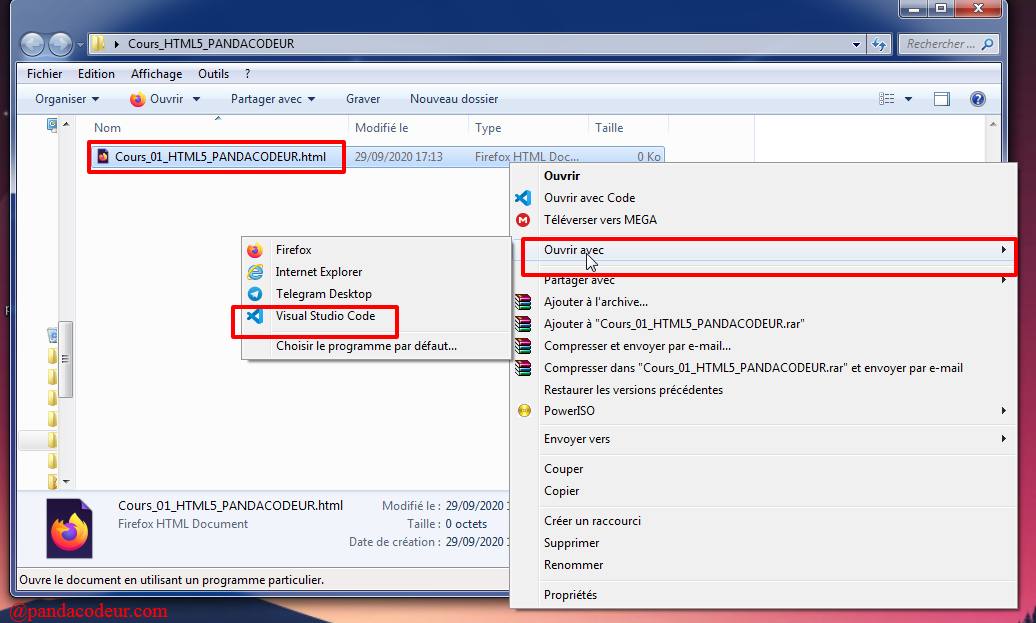Click WinRAR icon beside Ajouter à l'archive
The width and height of the screenshot is (1036, 623).
tap(523, 302)
